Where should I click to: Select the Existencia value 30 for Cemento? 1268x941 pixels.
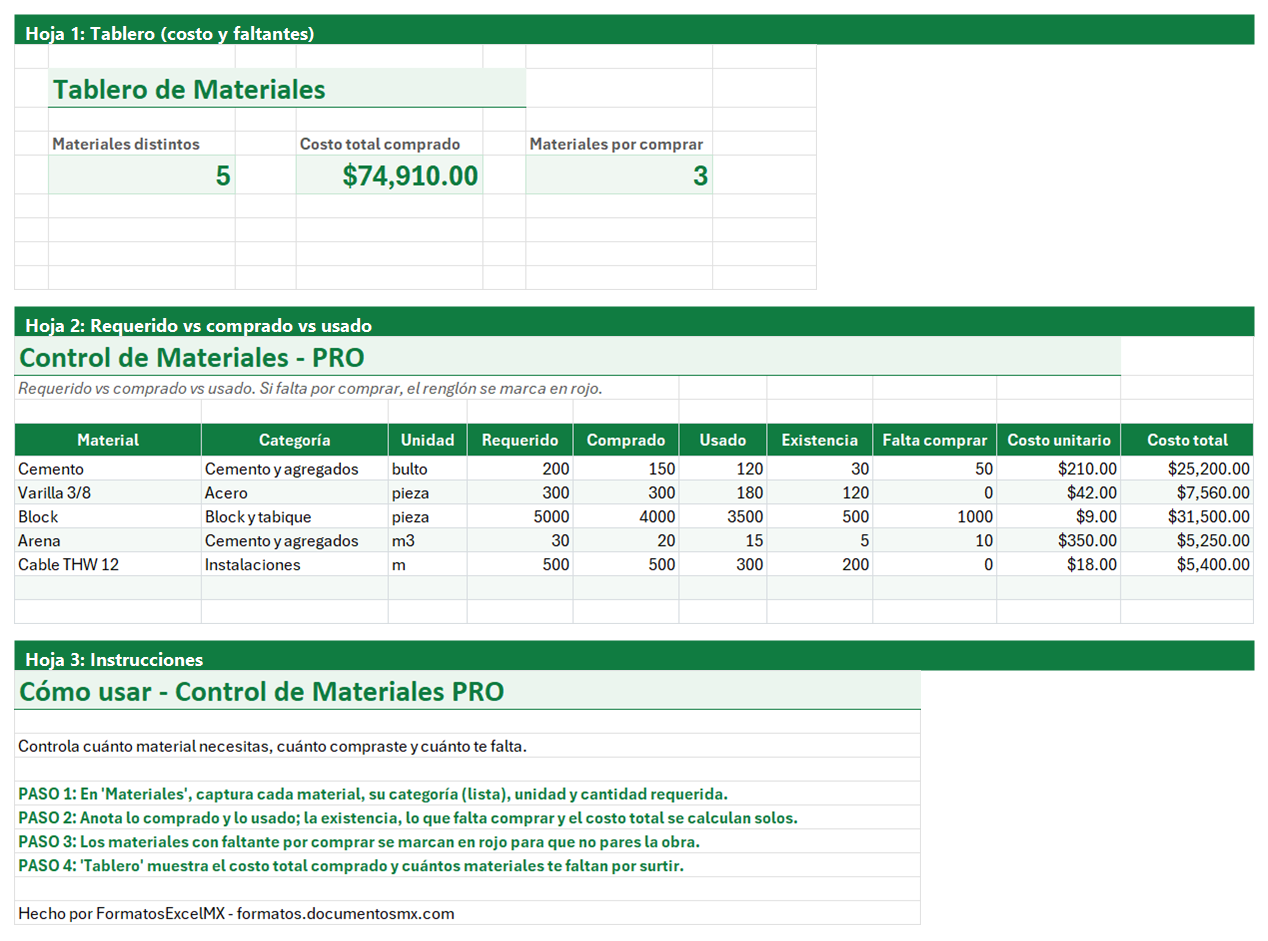click(820, 469)
